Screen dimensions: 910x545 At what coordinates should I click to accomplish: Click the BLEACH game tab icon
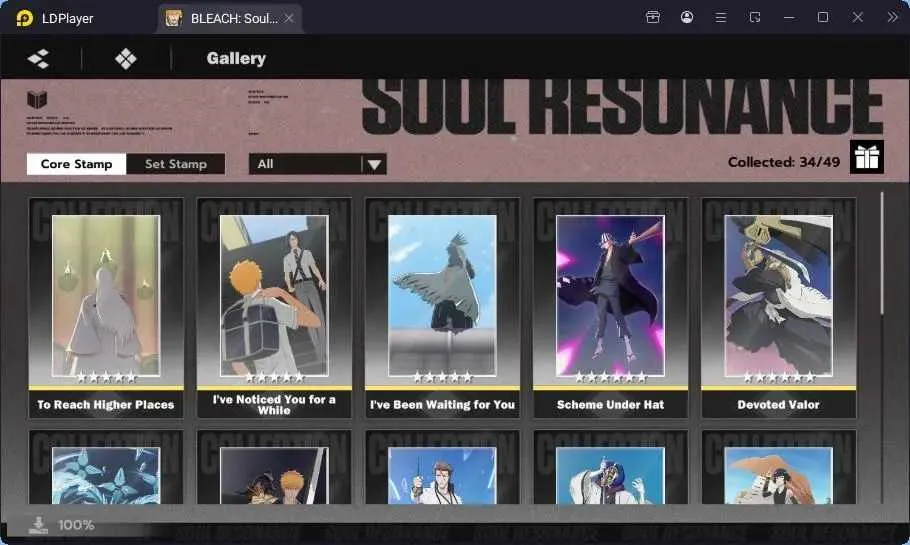pyautogui.click(x=174, y=19)
